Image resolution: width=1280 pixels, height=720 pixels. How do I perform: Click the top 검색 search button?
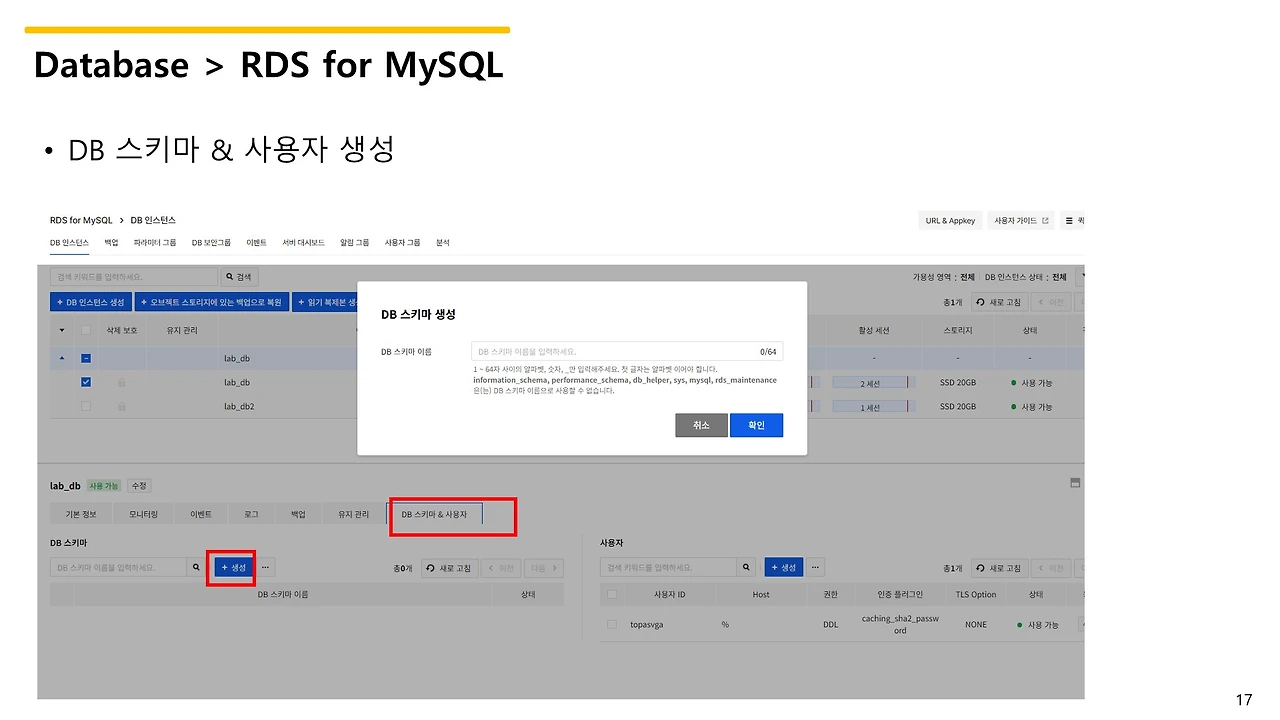pos(241,276)
